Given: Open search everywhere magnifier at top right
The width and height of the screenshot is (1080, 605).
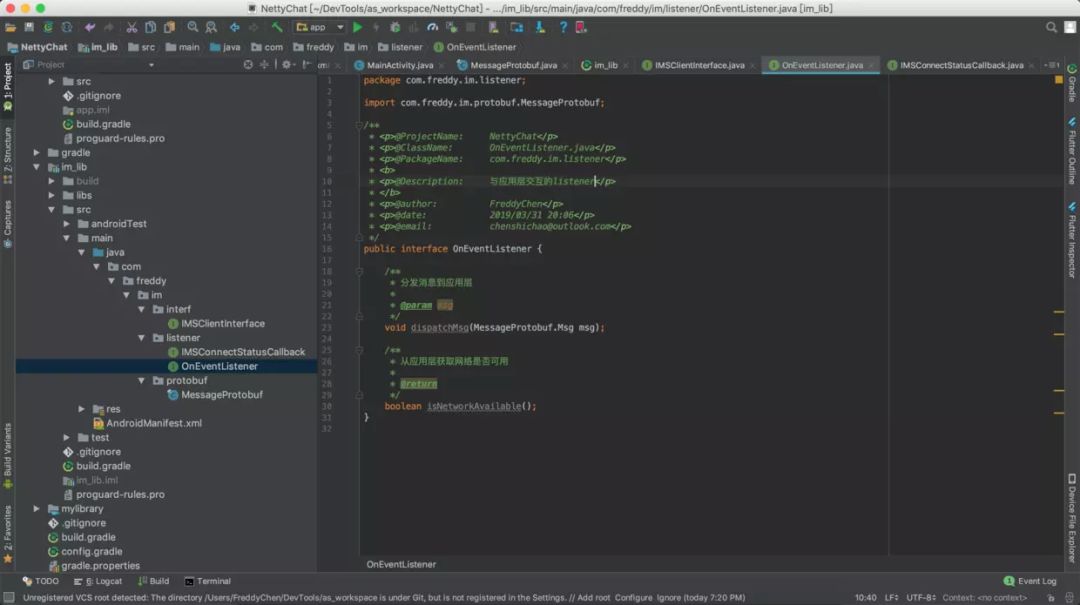Looking at the screenshot, I should [1051, 27].
